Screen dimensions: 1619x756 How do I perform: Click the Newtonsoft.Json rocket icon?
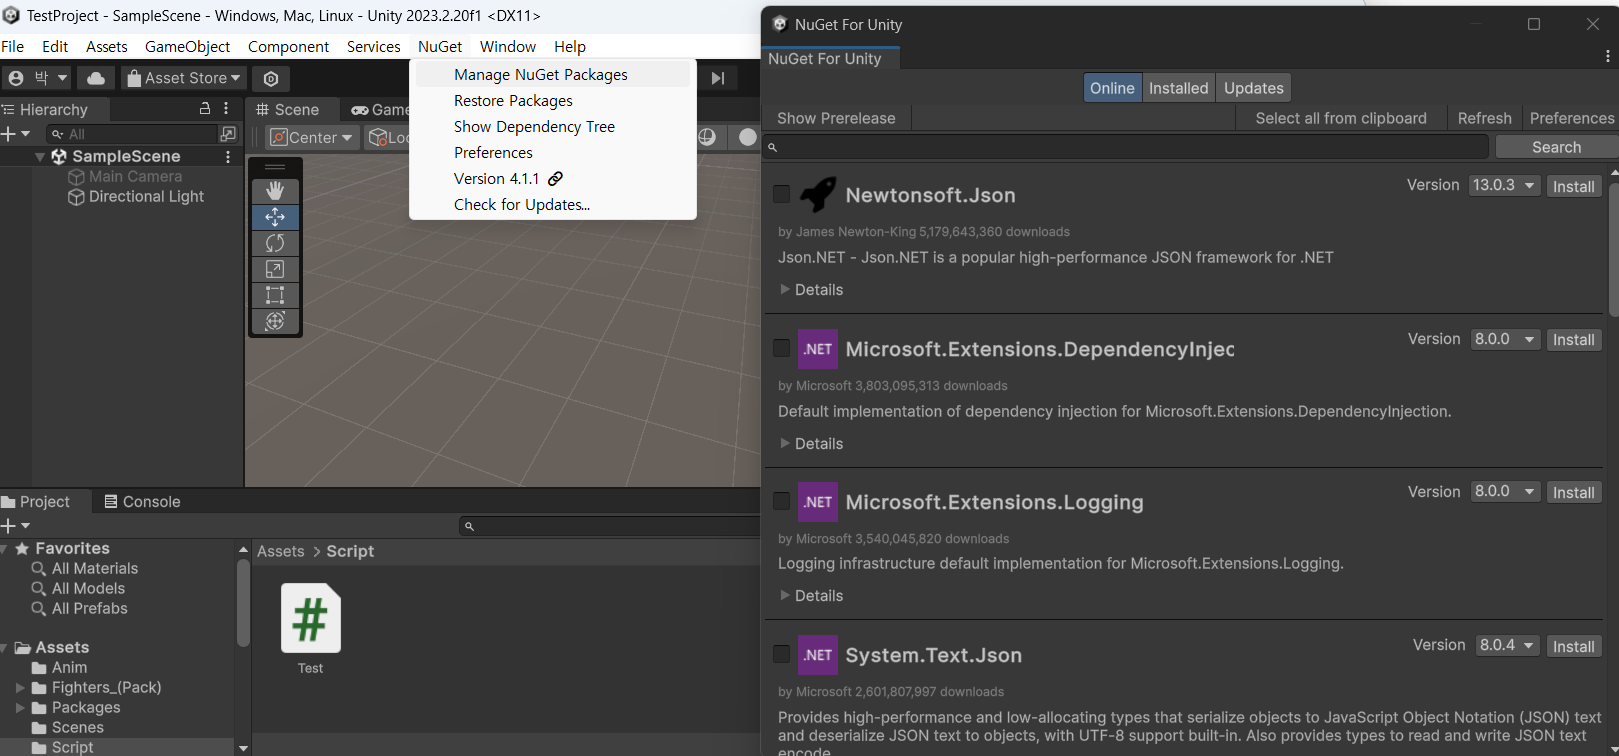[x=818, y=194]
